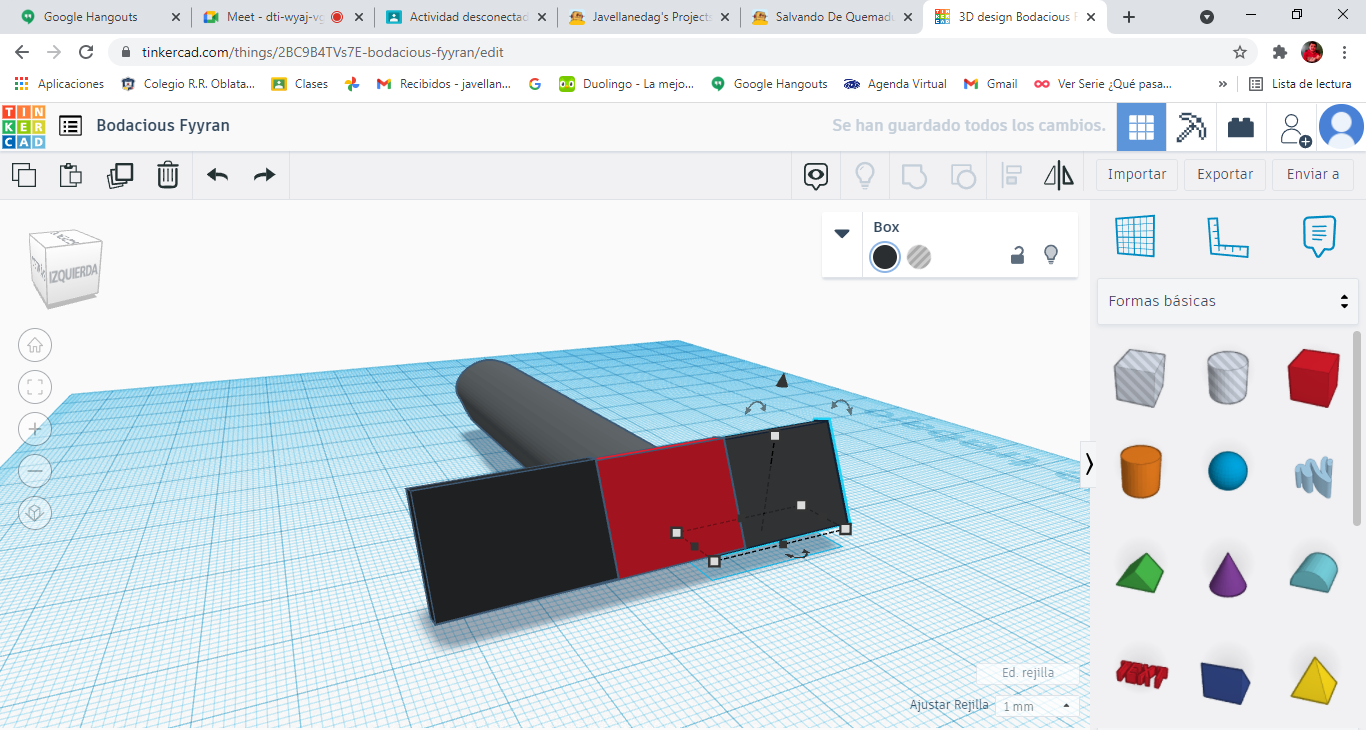Open the bricks mode

[x=1241, y=127]
